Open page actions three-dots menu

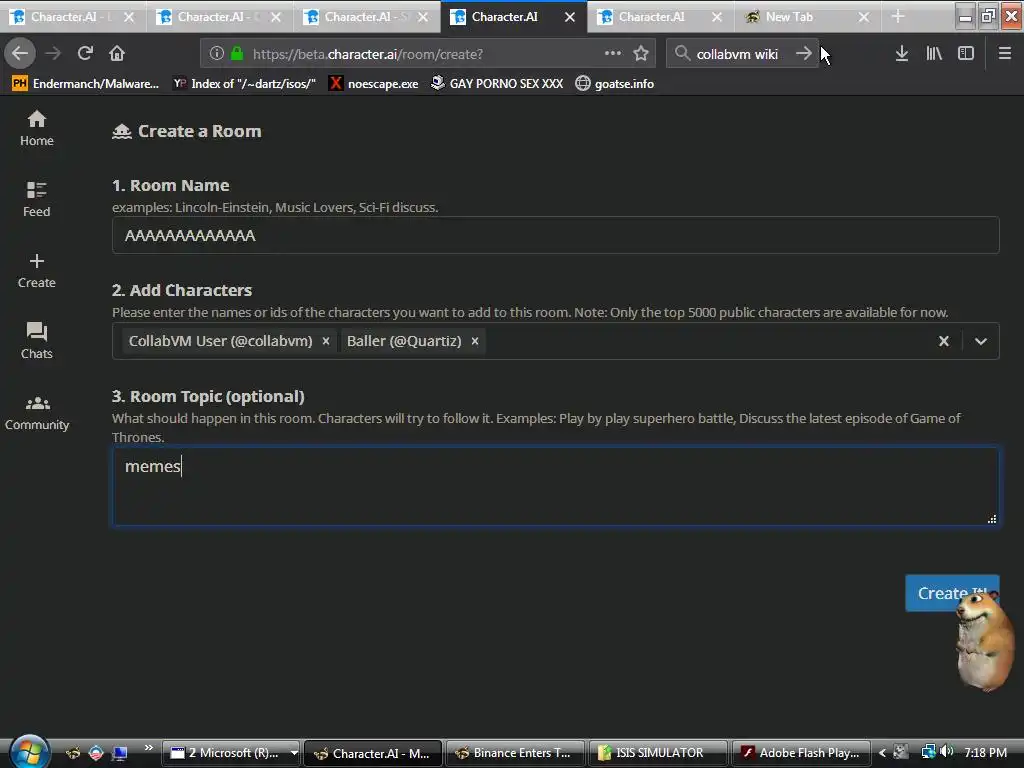(613, 54)
